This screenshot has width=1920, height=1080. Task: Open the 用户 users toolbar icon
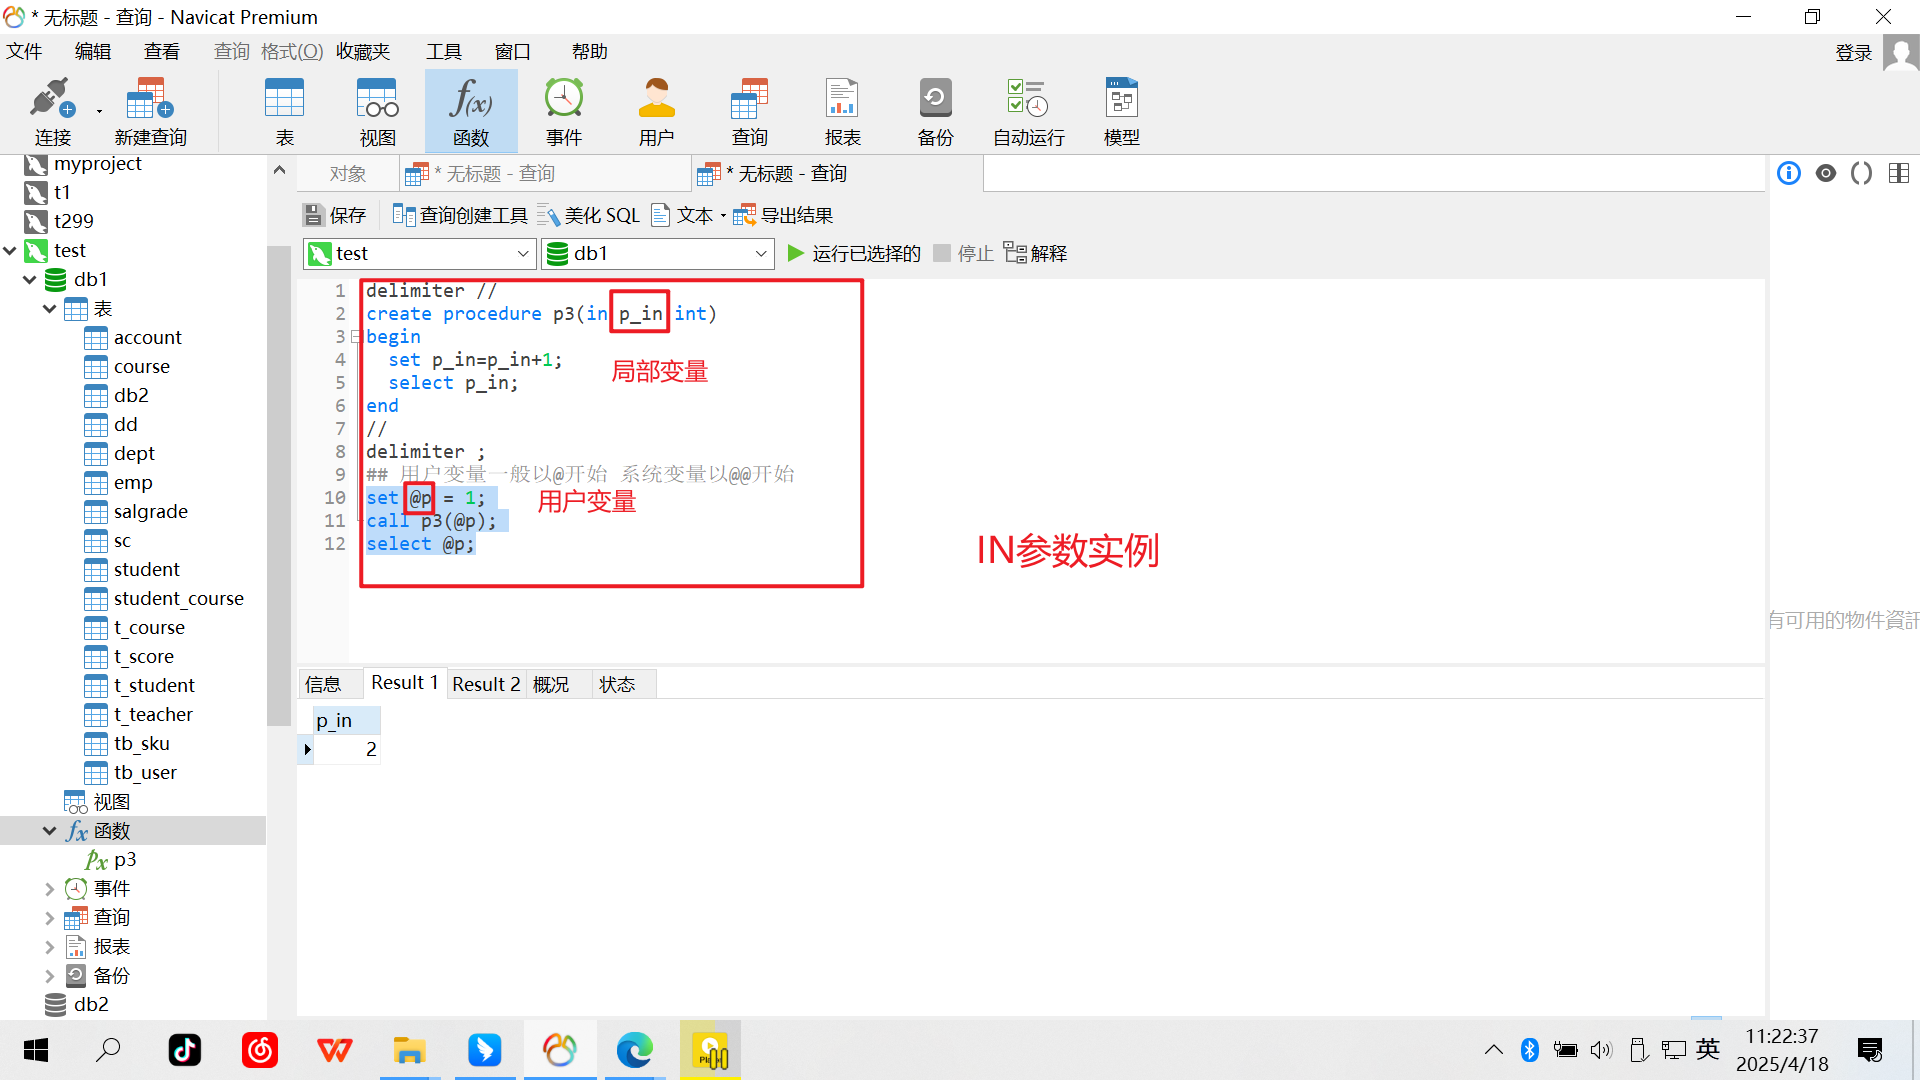(x=657, y=112)
